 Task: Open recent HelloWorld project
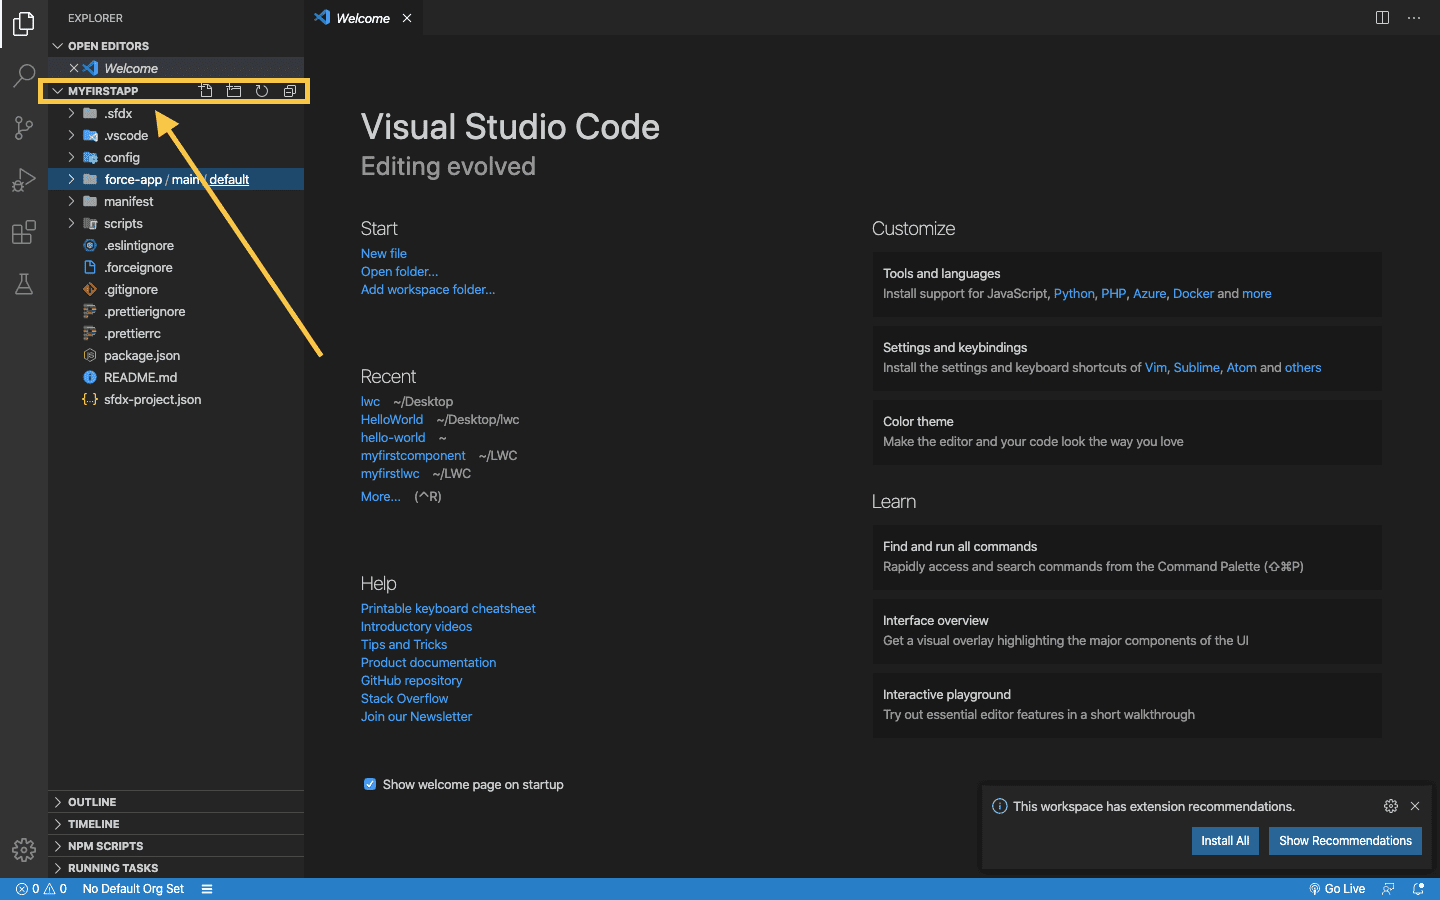tap(392, 419)
